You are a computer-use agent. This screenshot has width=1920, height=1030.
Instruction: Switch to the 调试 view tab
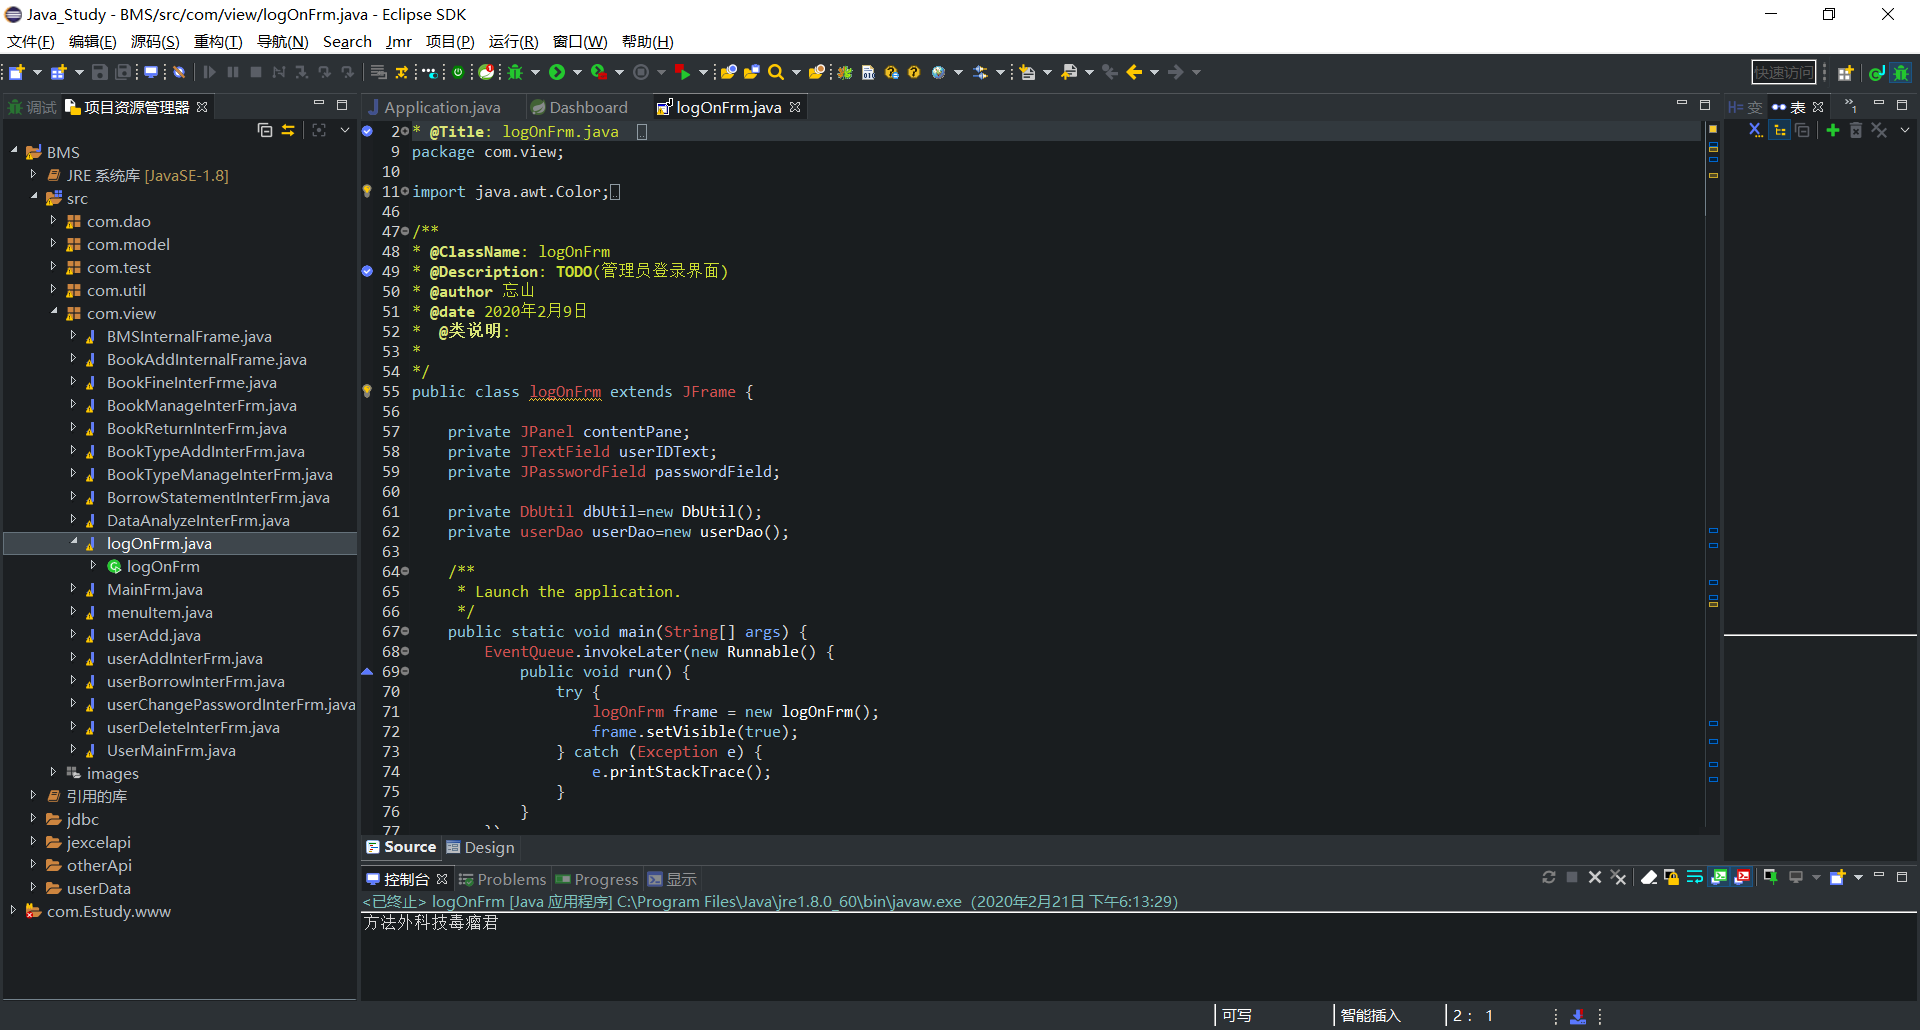[x=32, y=107]
